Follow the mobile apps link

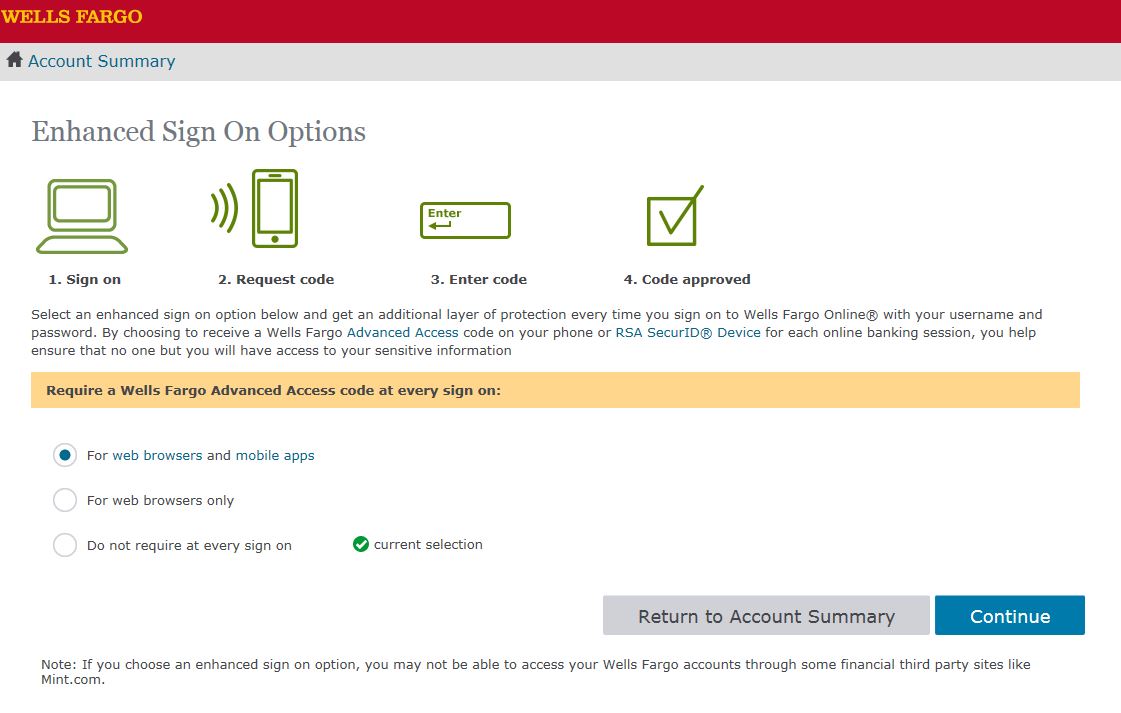pyautogui.click(x=275, y=456)
